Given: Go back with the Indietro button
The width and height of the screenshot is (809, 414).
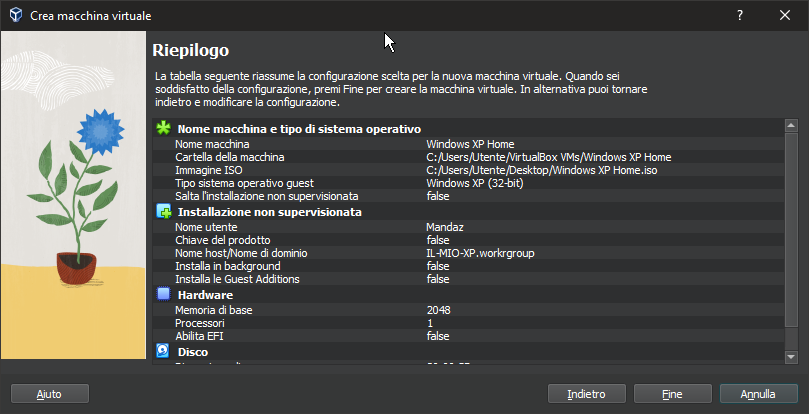Looking at the screenshot, I should pos(587,394).
